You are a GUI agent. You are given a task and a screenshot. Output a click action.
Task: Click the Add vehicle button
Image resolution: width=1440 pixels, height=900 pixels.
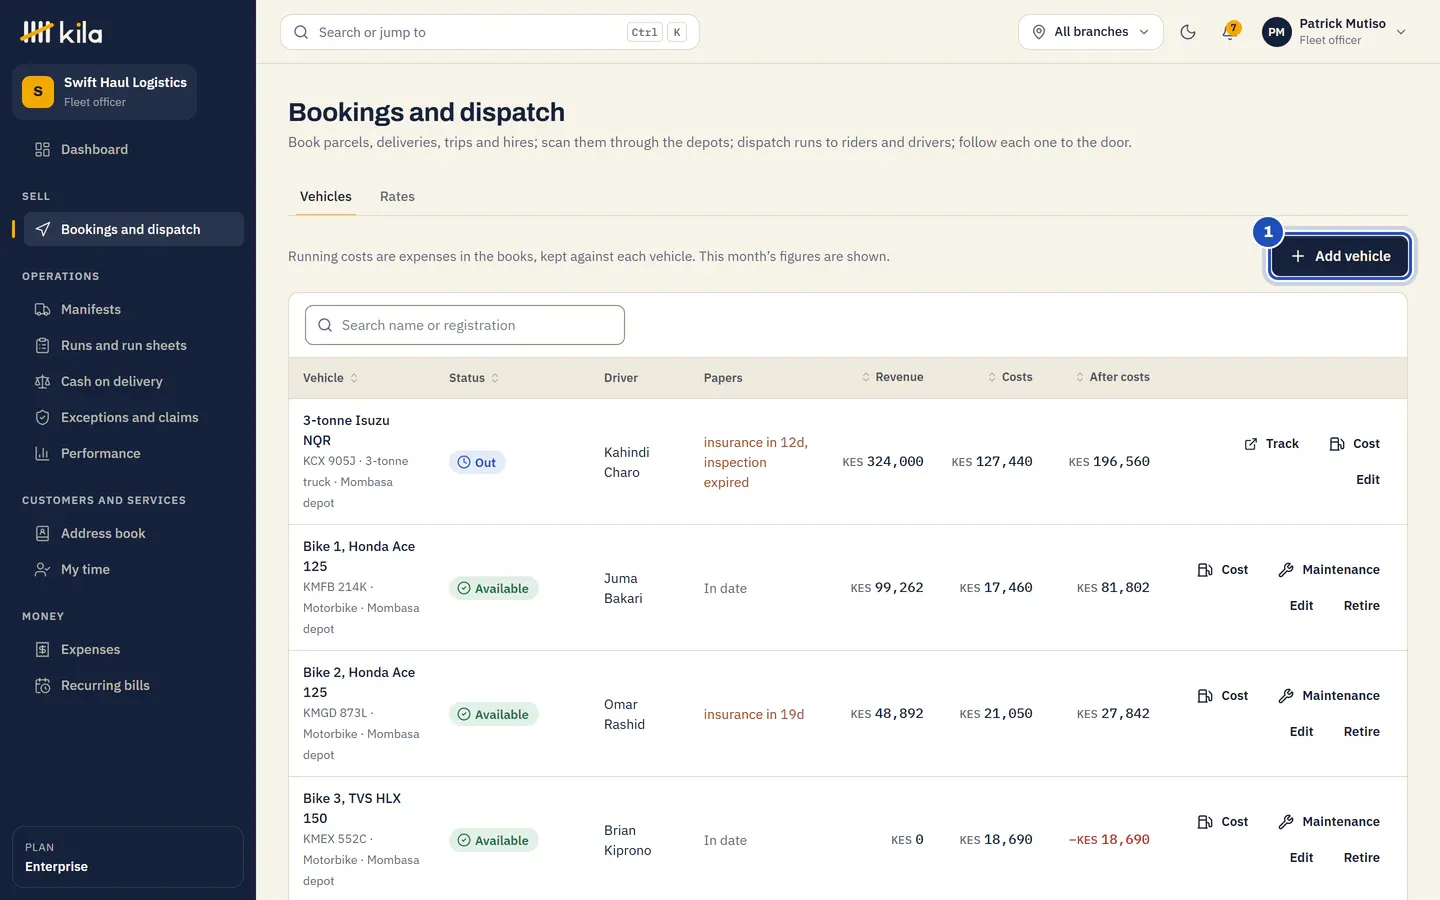tap(1339, 256)
